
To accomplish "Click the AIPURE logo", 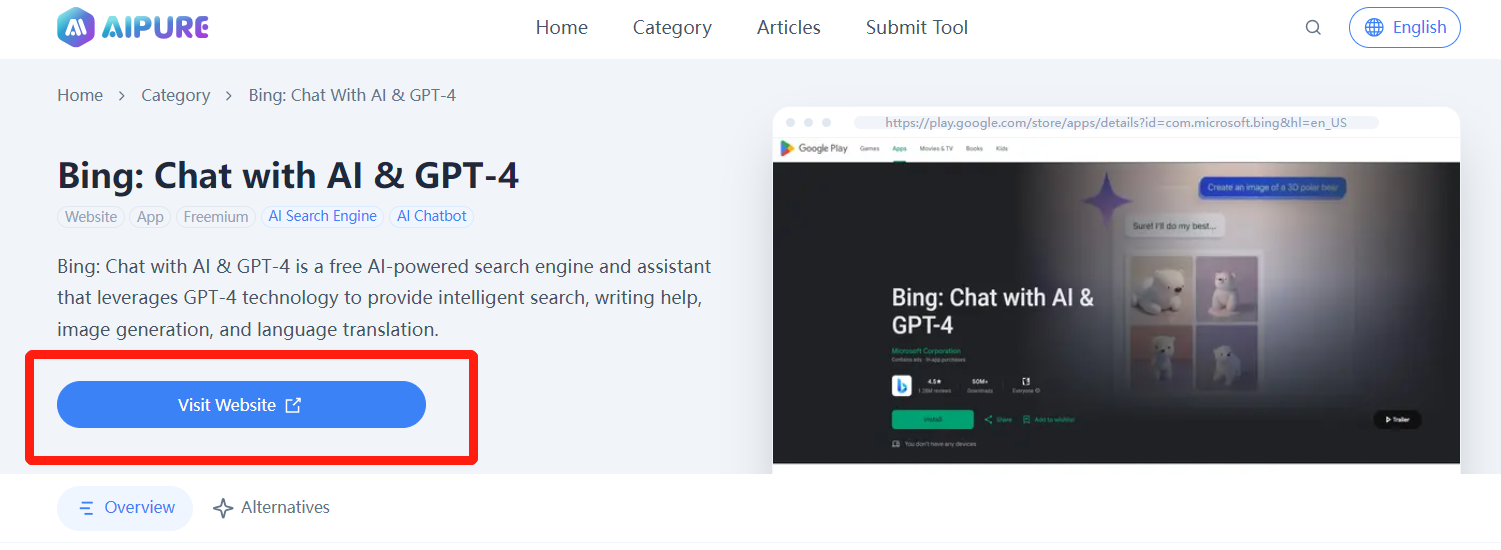I will pos(133,27).
